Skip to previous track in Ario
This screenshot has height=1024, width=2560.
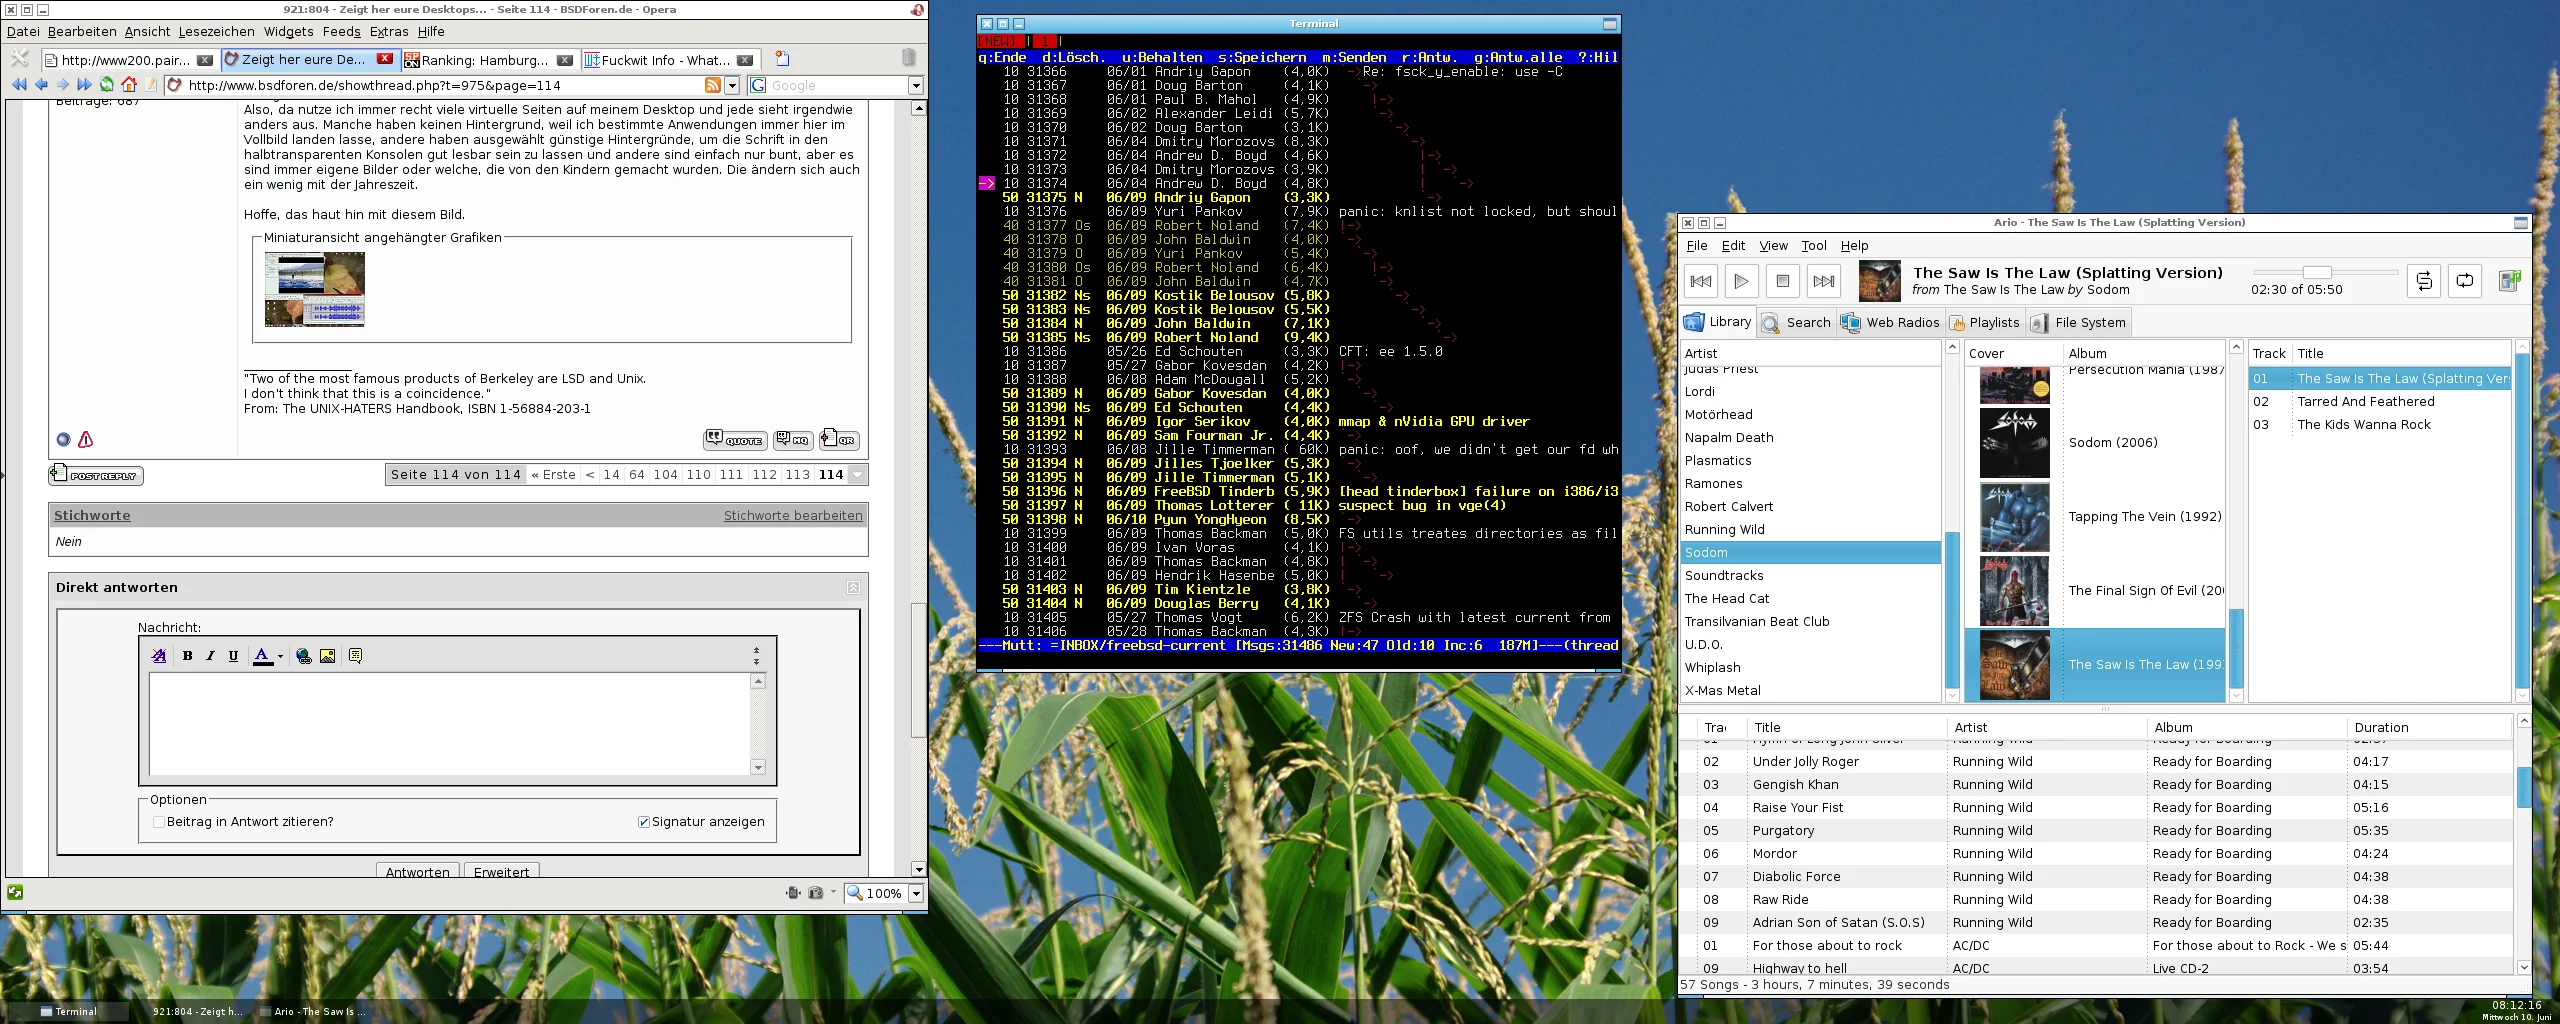click(x=1701, y=281)
